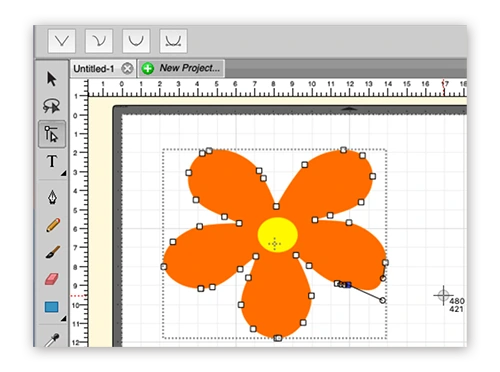Pick the Pen tool
This screenshot has height=372, width=500.
point(52,197)
